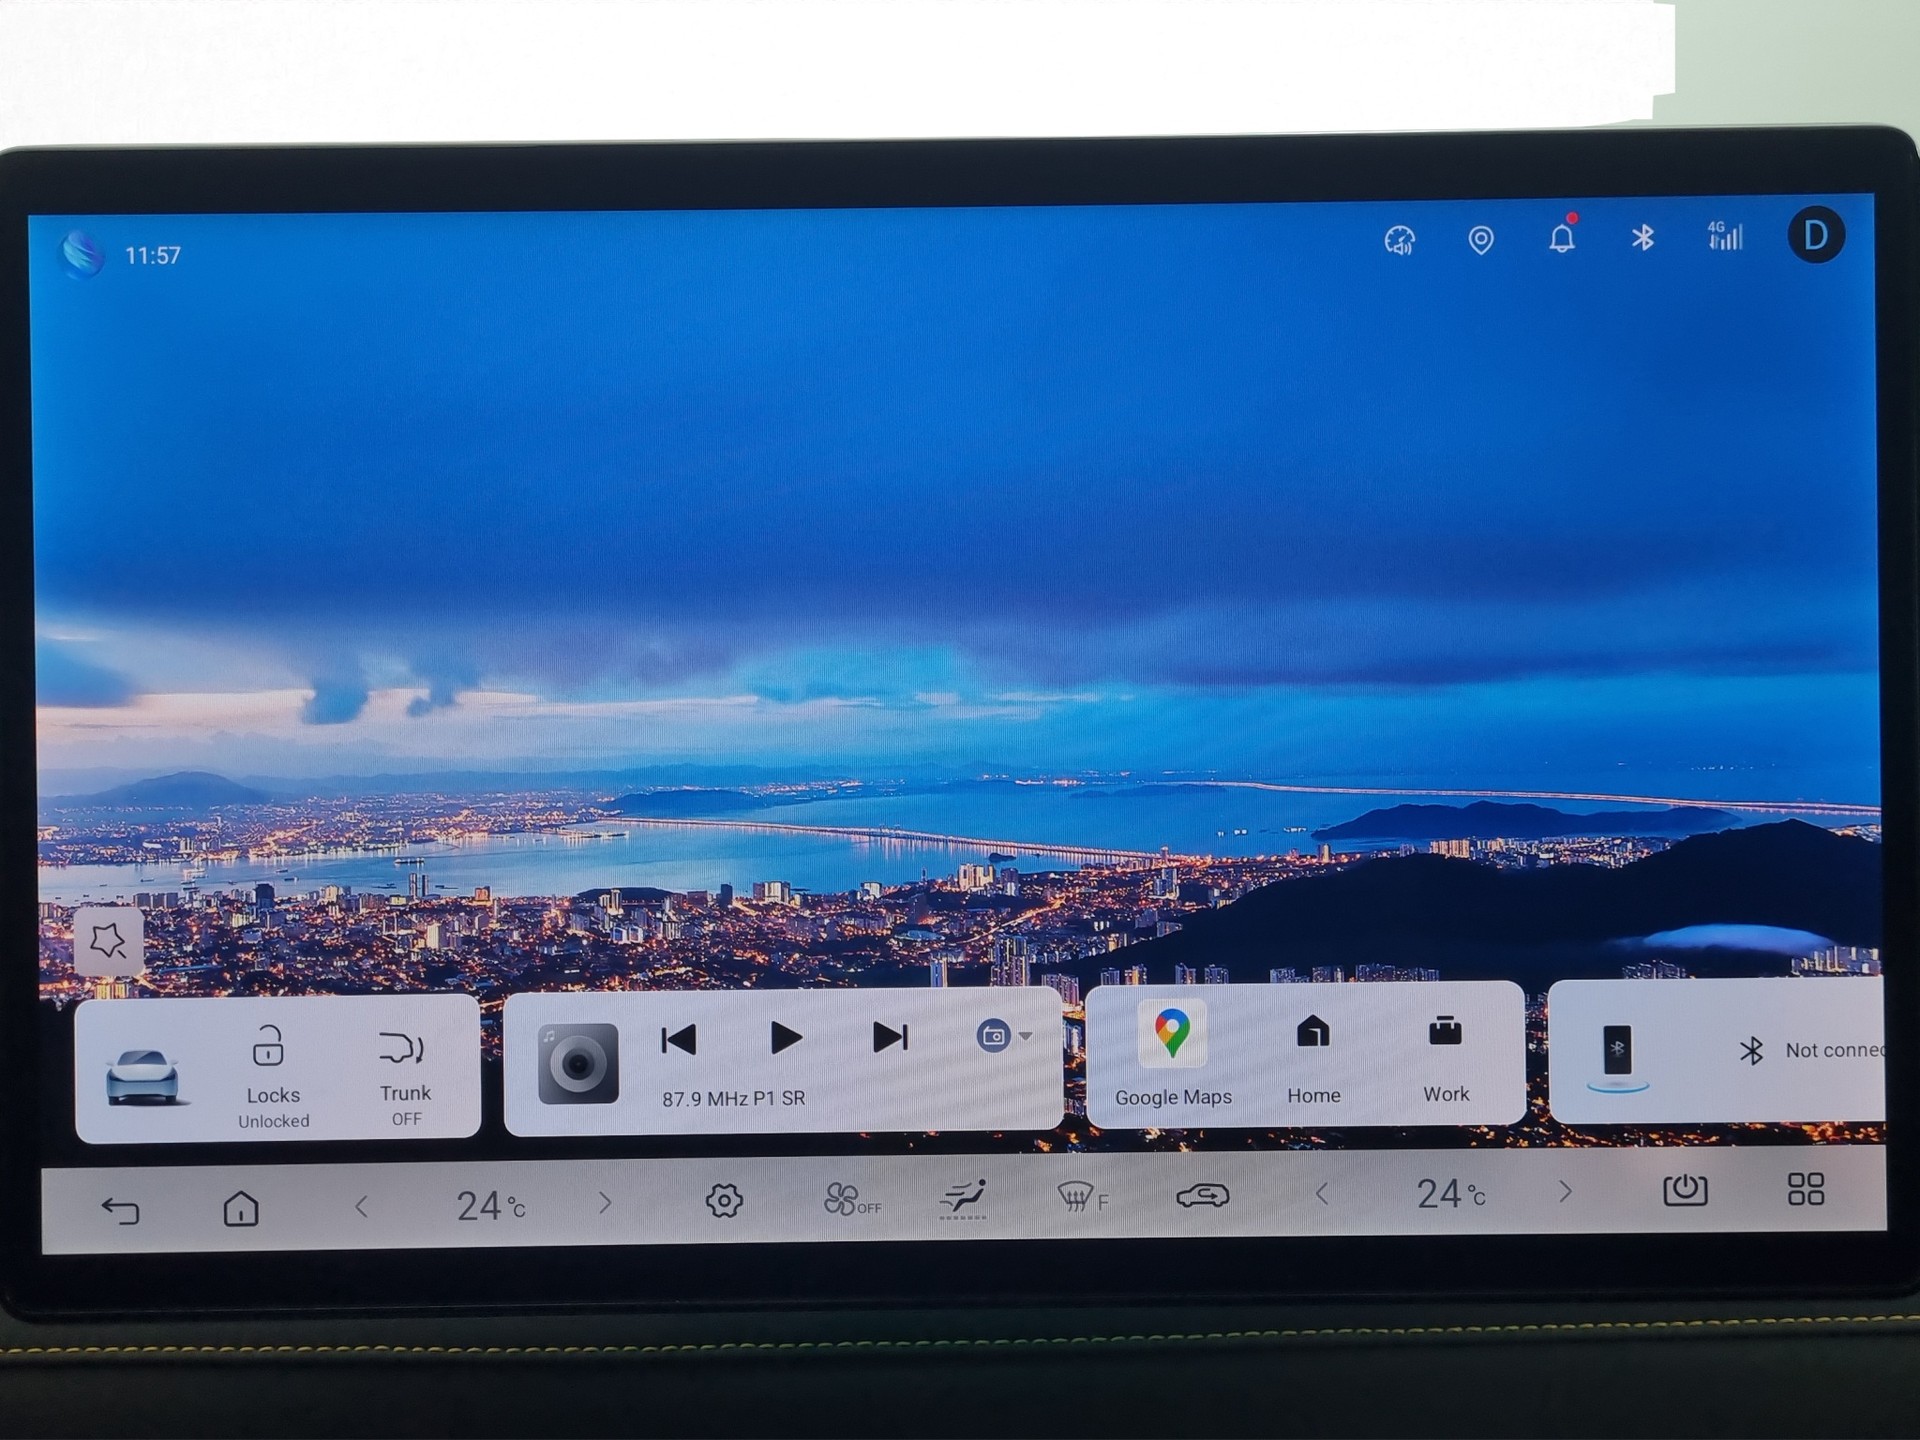The height and width of the screenshot is (1440, 1920).
Task: Tap the 4G signal strength icon
Action: (1725, 236)
